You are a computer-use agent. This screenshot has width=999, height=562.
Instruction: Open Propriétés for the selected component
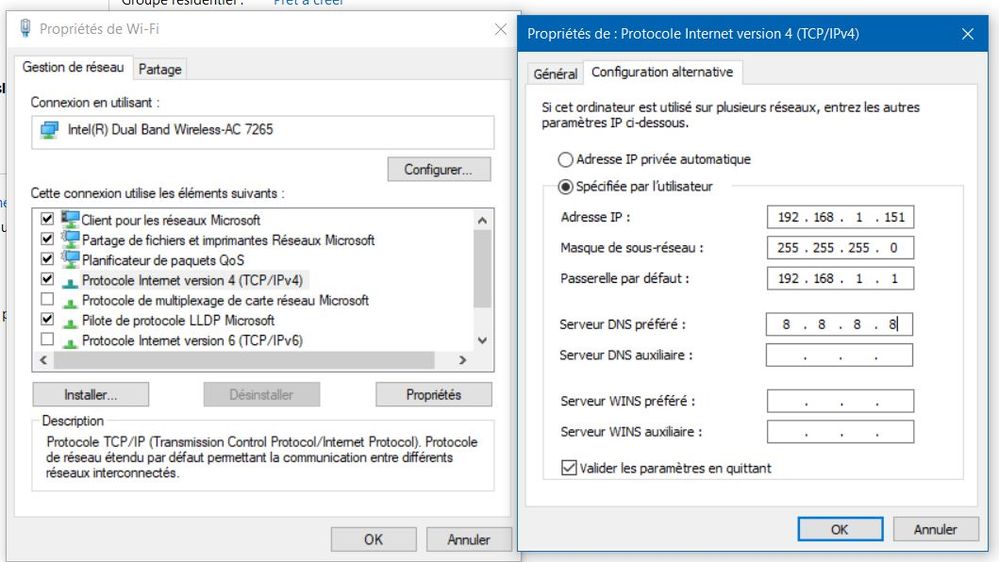[433, 395]
